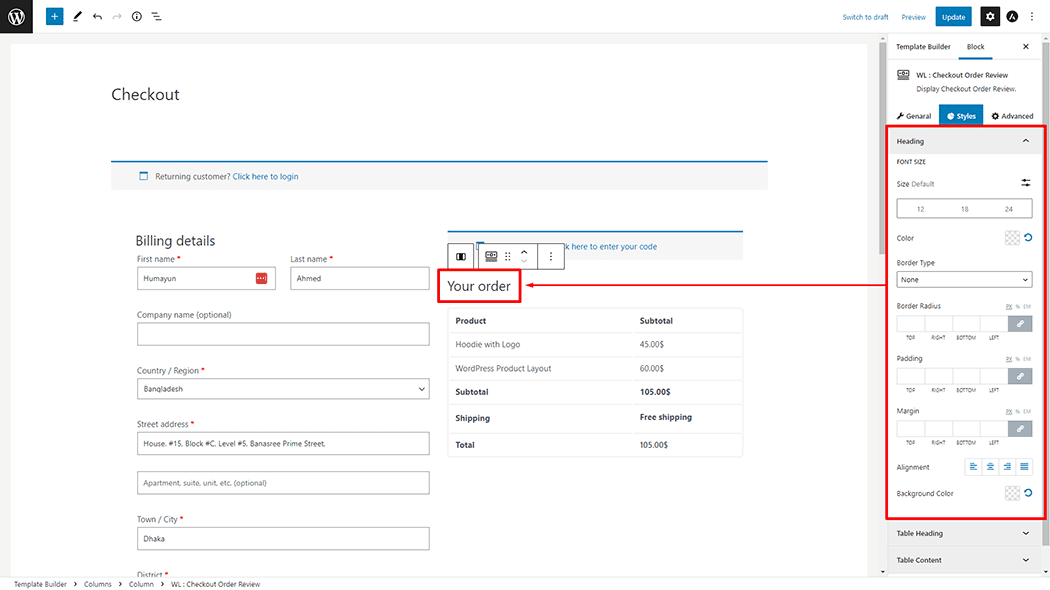The height and width of the screenshot is (590, 1050).
Task: Open the document details info icon
Action: coord(137,17)
